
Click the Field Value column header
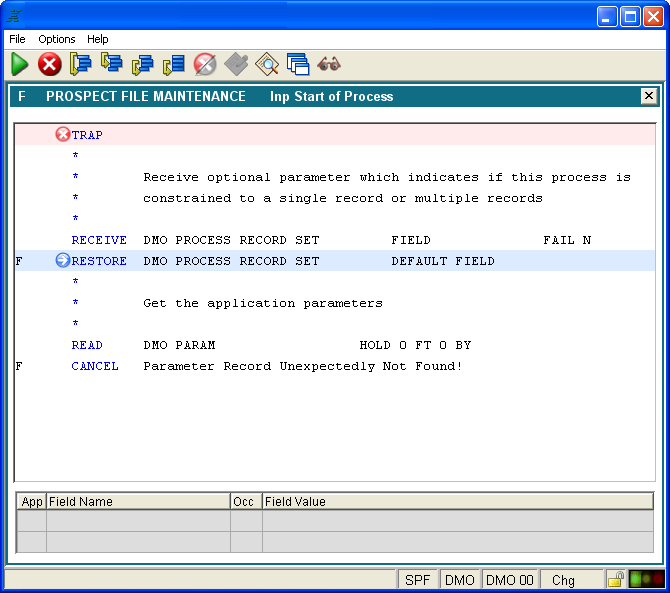click(458, 501)
